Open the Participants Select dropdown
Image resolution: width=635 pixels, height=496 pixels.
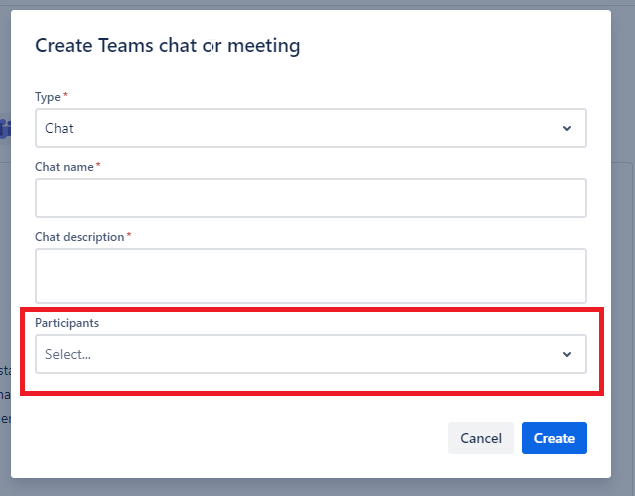(311, 354)
